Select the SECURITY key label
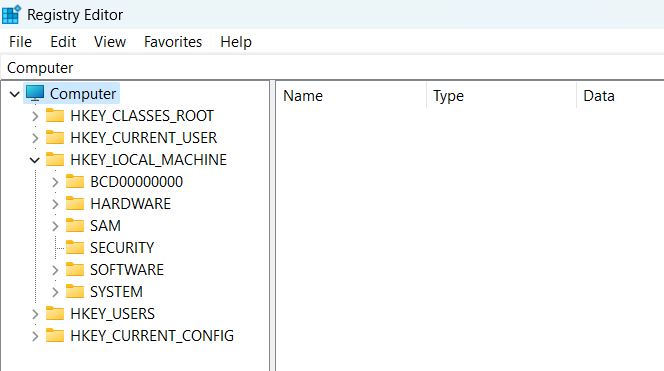 point(122,248)
